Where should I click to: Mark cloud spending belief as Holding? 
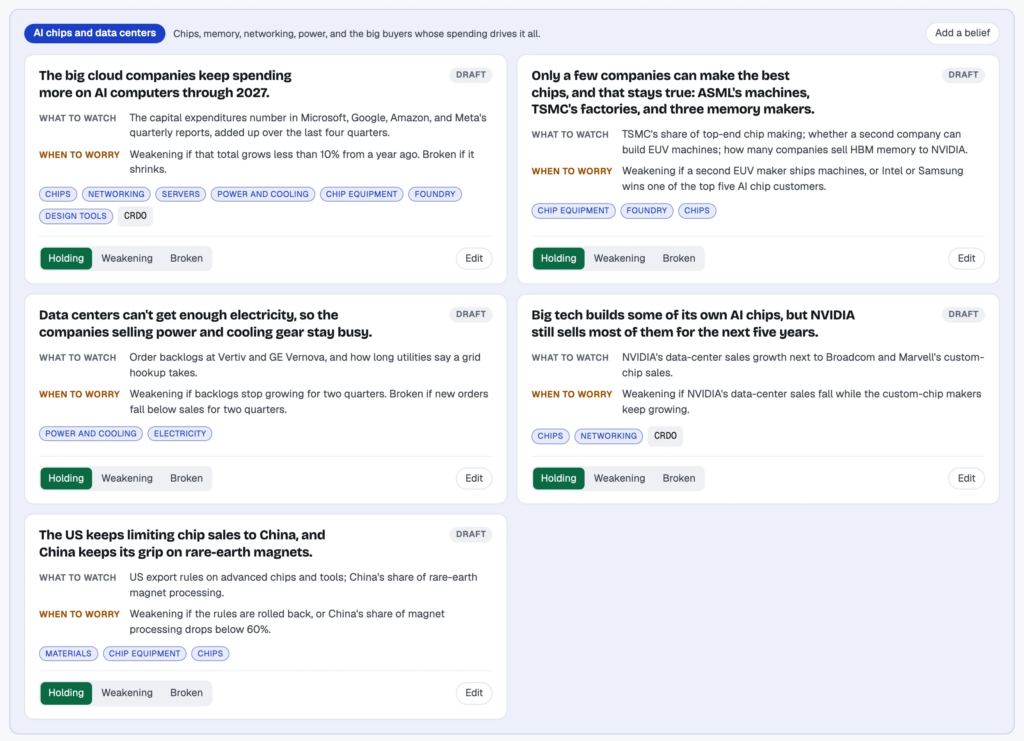click(x=66, y=259)
